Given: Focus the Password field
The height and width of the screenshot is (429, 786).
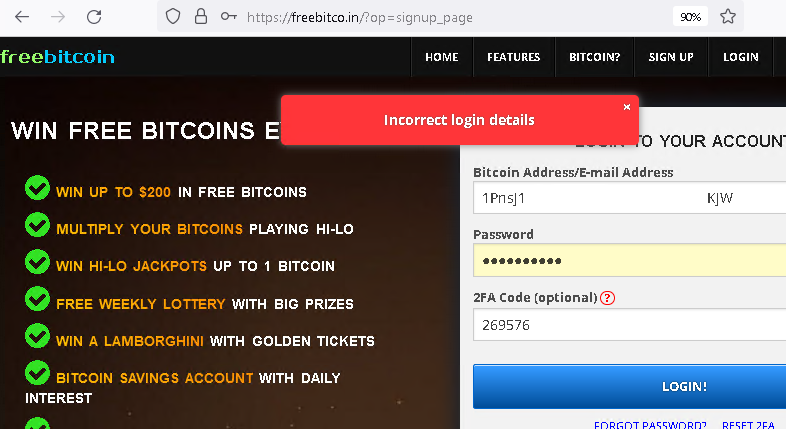Looking at the screenshot, I should point(630,260).
